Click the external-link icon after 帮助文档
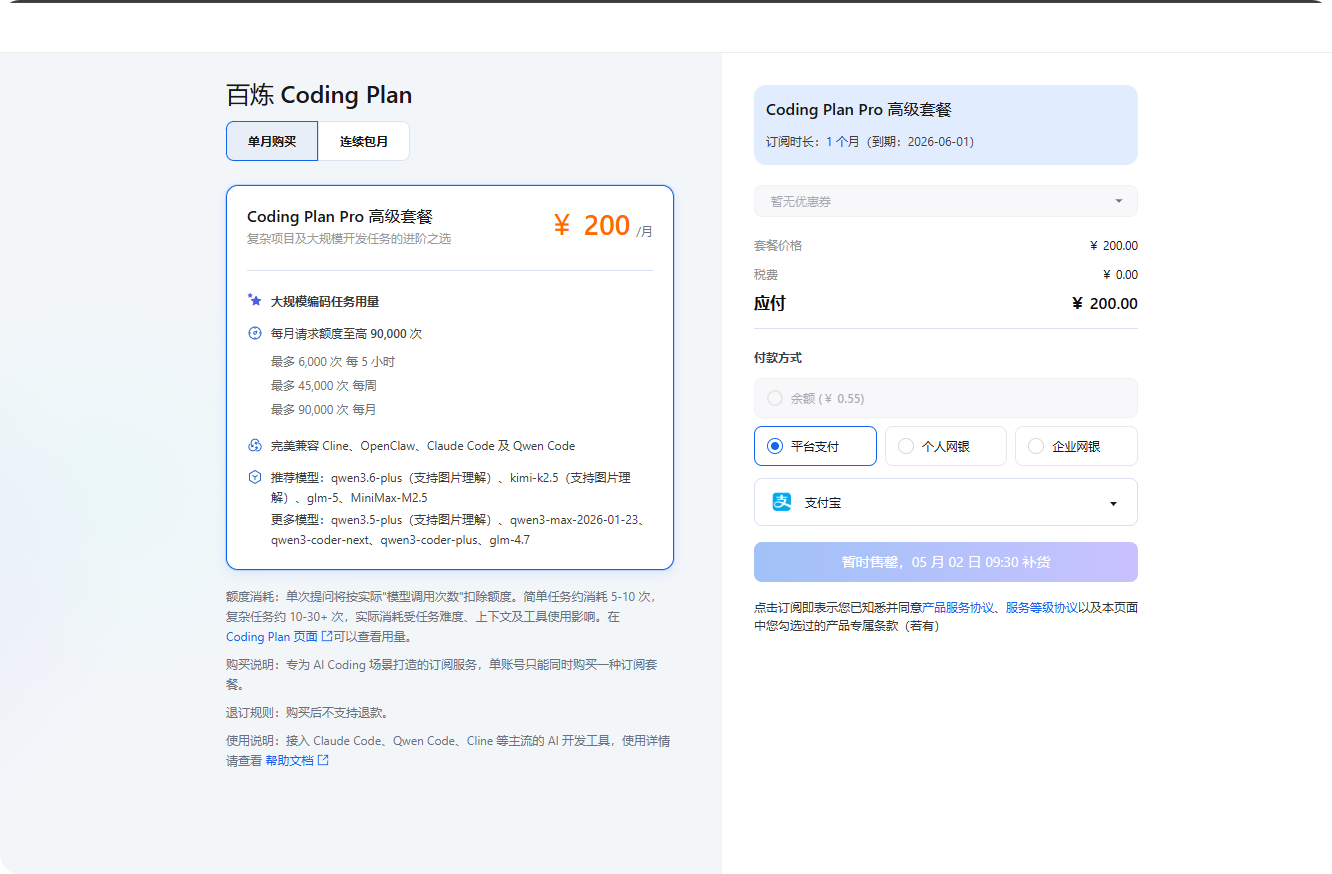1332x874 pixels. 323,760
